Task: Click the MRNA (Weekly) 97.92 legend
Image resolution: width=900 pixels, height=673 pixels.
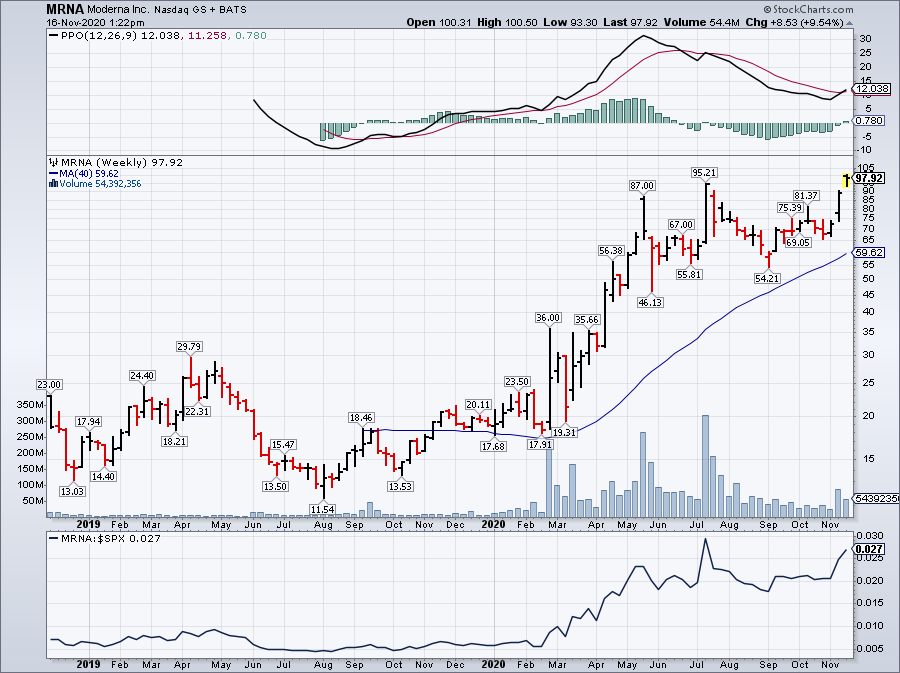Action: point(117,162)
